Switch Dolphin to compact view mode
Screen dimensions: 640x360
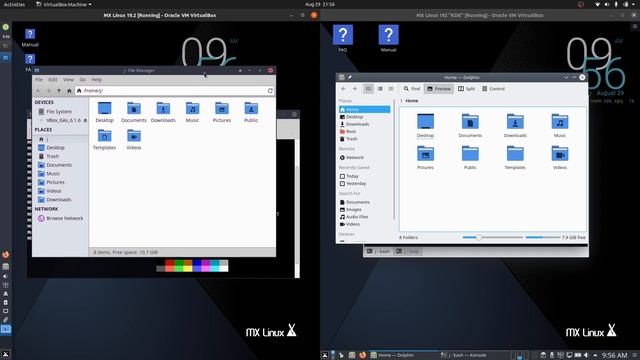click(x=380, y=89)
